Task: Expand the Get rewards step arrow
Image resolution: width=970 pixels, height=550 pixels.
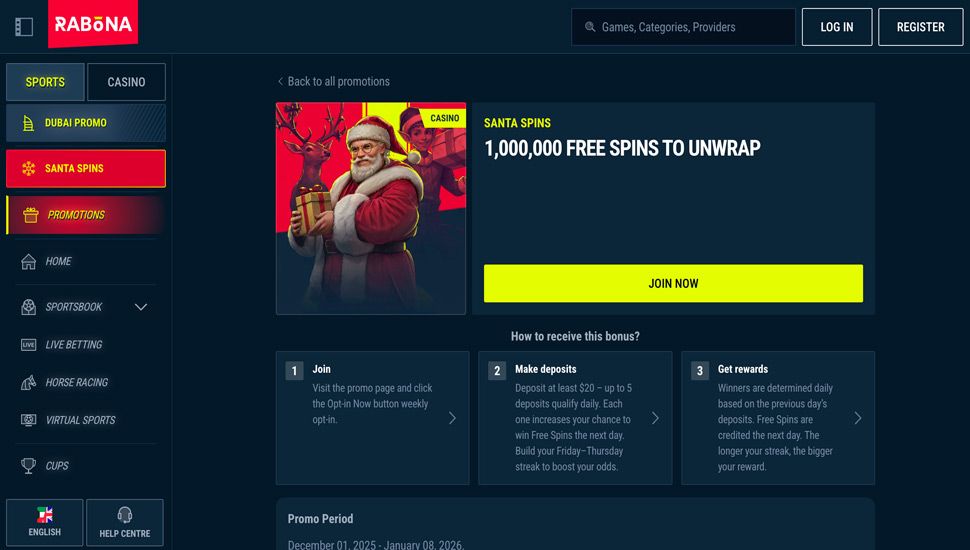Action: point(858,418)
